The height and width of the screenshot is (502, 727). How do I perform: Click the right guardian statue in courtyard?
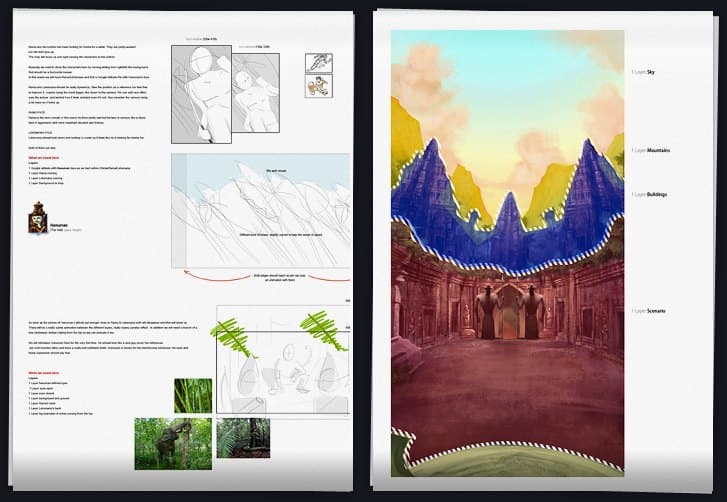[x=531, y=311]
